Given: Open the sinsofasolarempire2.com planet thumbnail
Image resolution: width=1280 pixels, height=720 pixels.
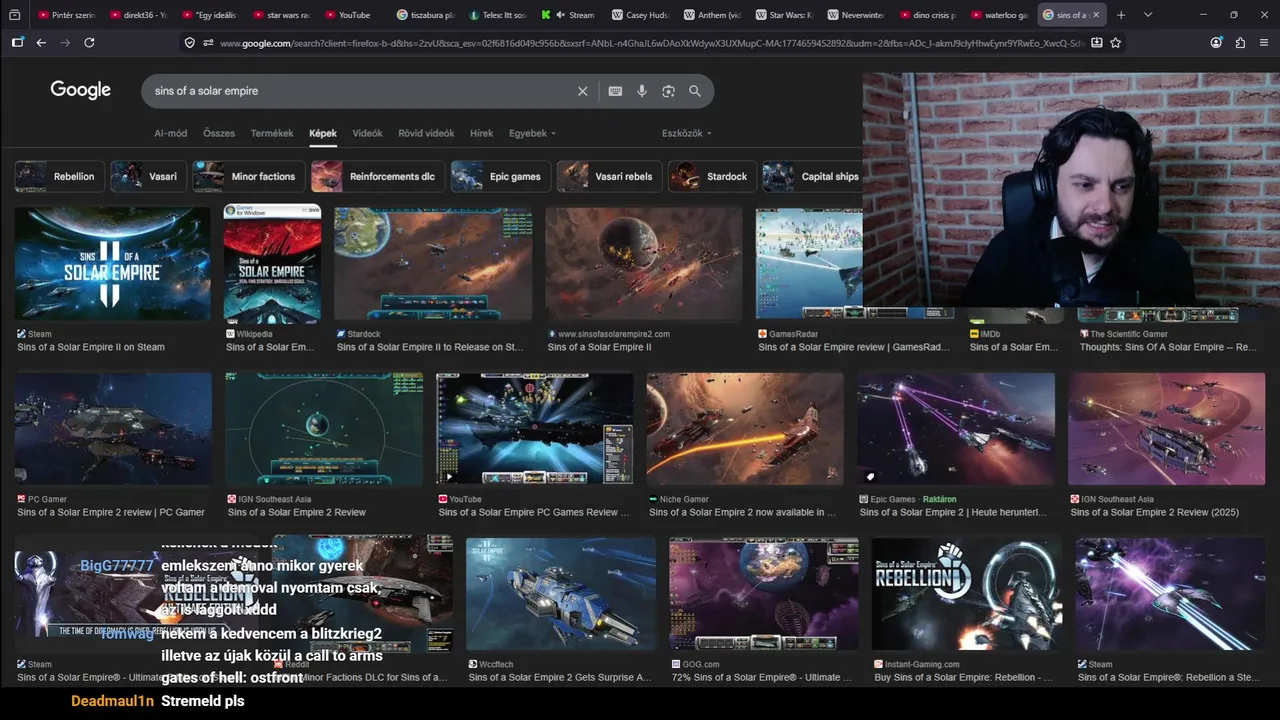Looking at the screenshot, I should pos(644,265).
